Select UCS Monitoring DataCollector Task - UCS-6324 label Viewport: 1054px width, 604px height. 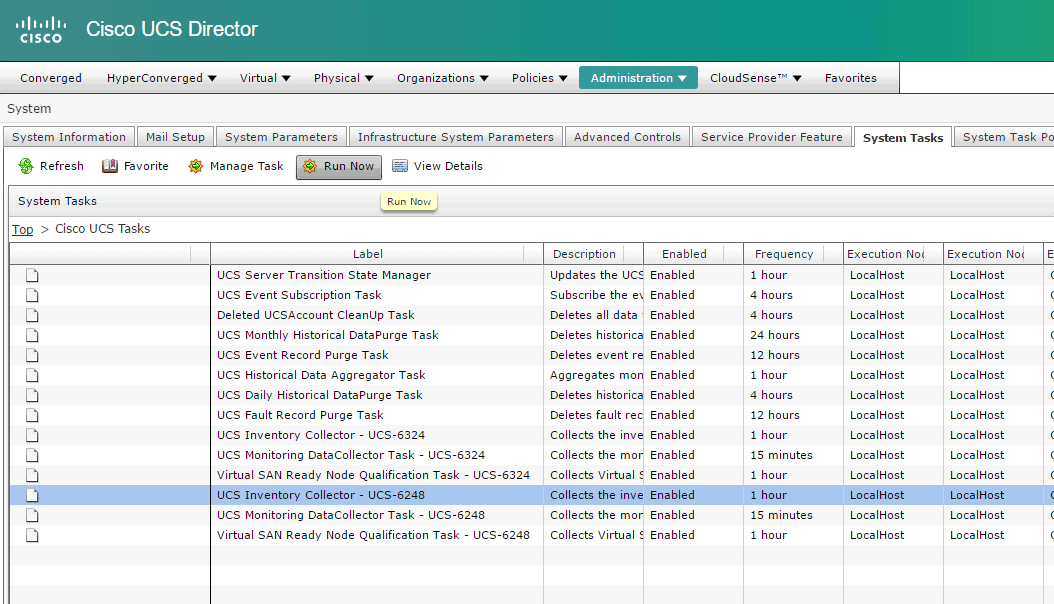(x=351, y=455)
